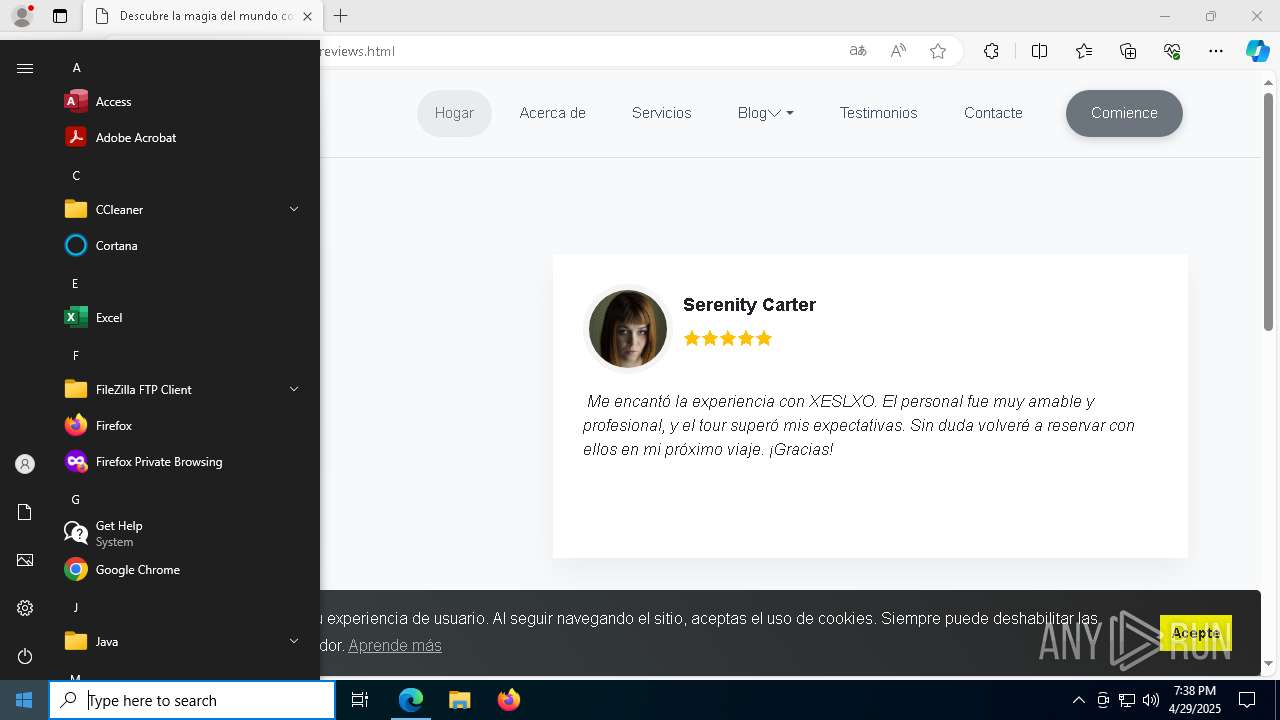
Task: Click the Power button in the Start menu
Action: (25, 656)
